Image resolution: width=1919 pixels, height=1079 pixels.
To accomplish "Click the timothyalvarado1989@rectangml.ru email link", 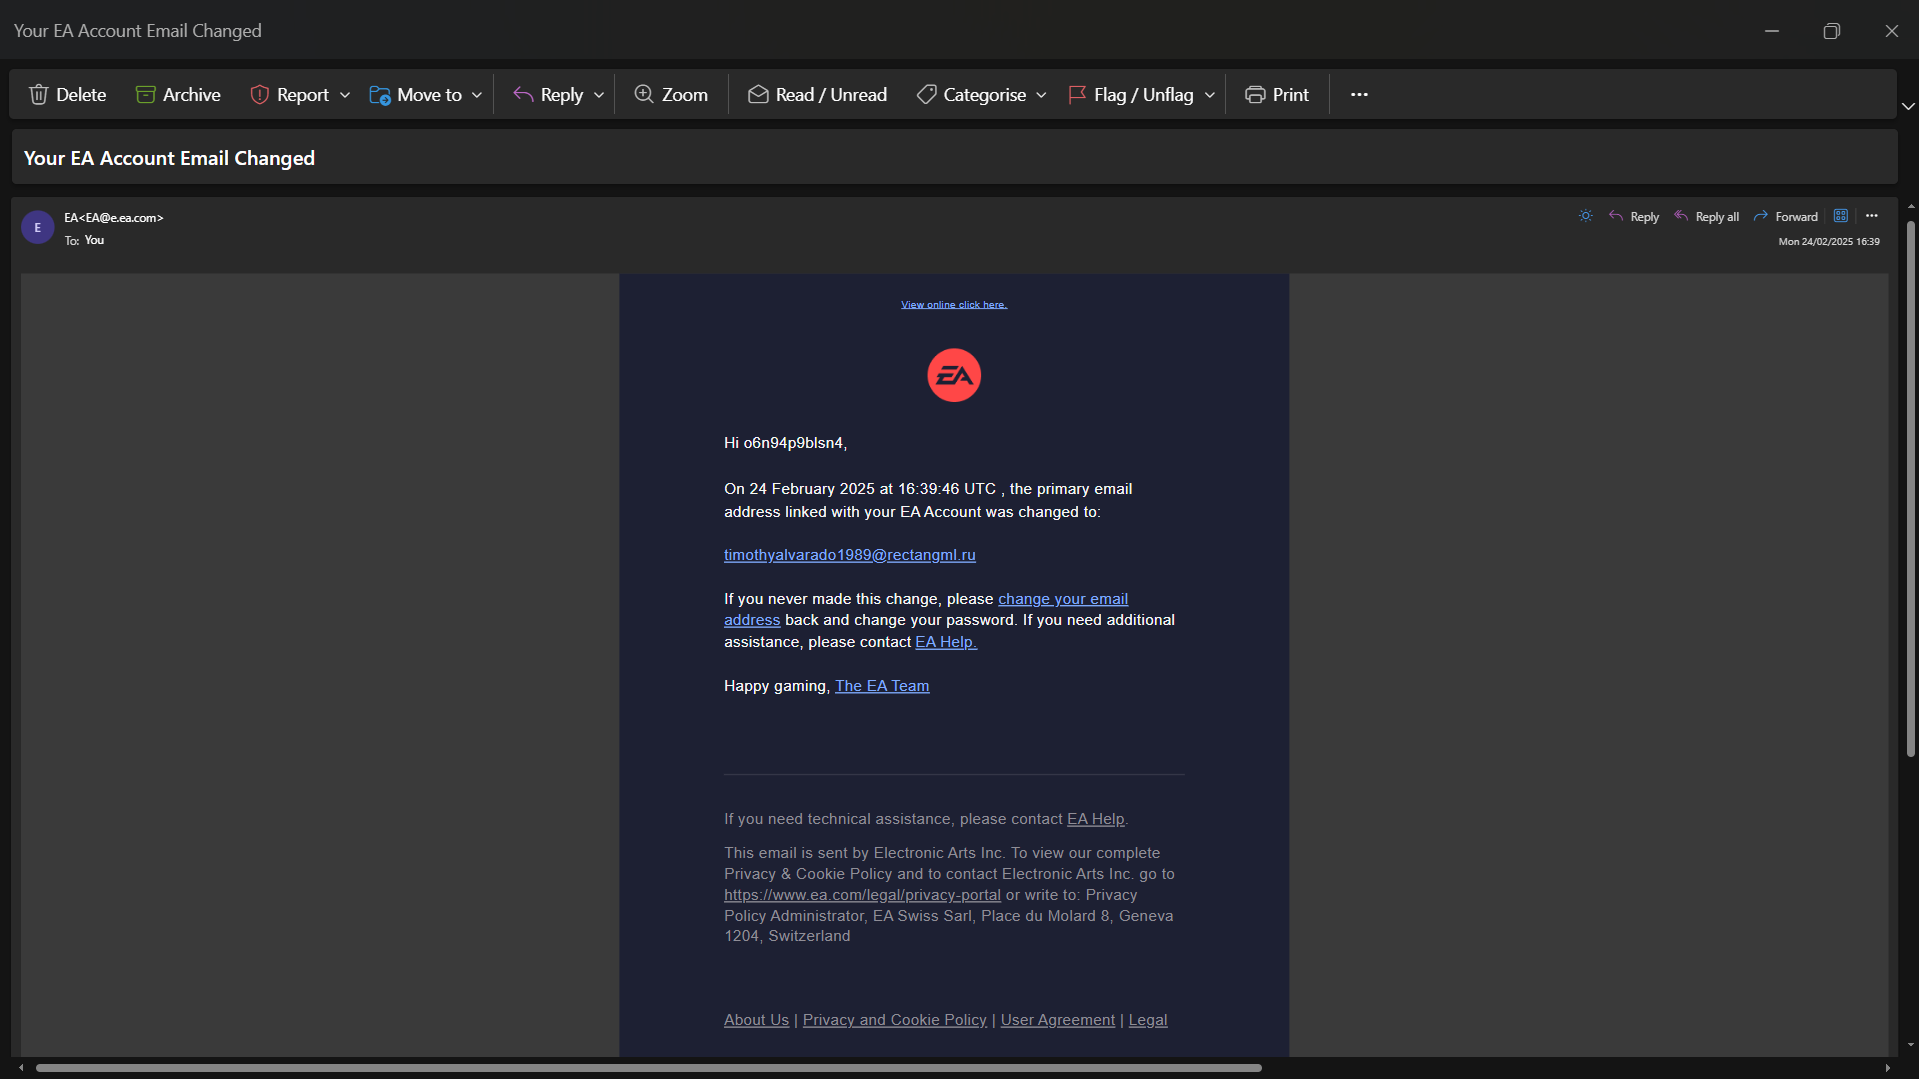I will (x=850, y=555).
